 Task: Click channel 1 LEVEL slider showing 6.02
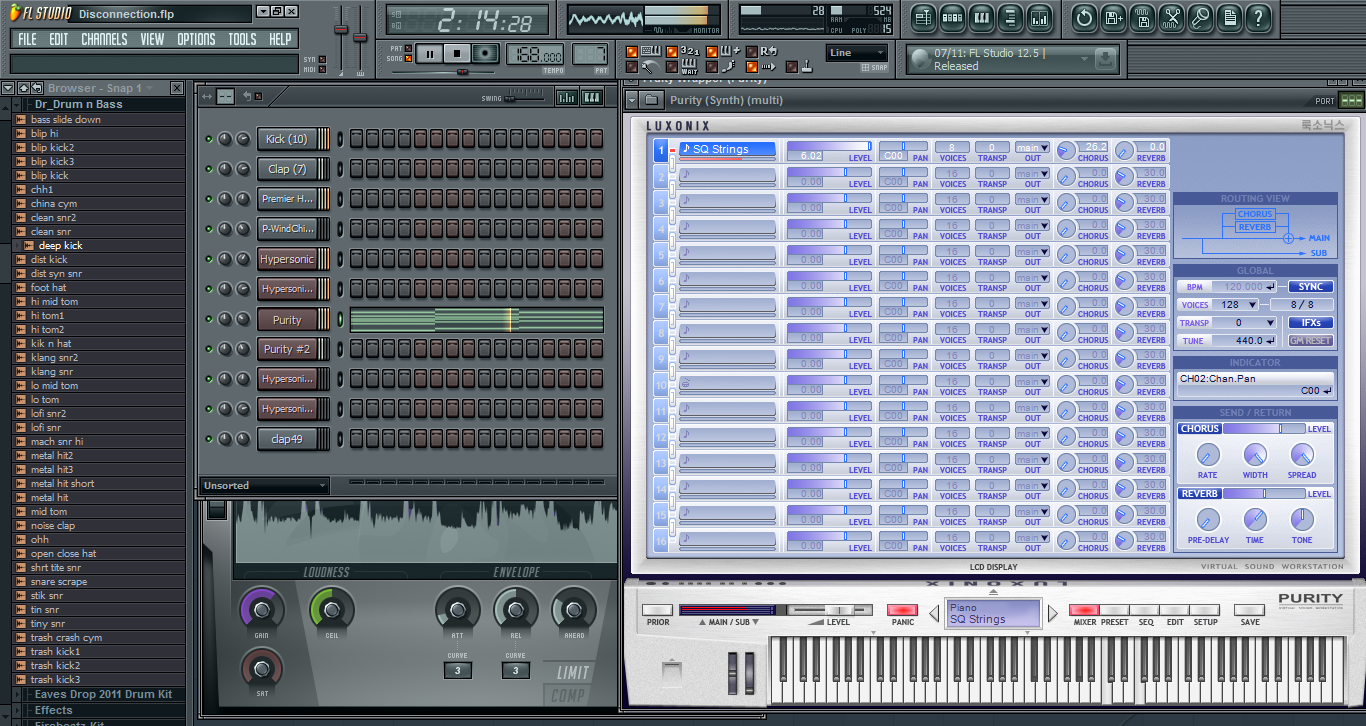click(829, 146)
